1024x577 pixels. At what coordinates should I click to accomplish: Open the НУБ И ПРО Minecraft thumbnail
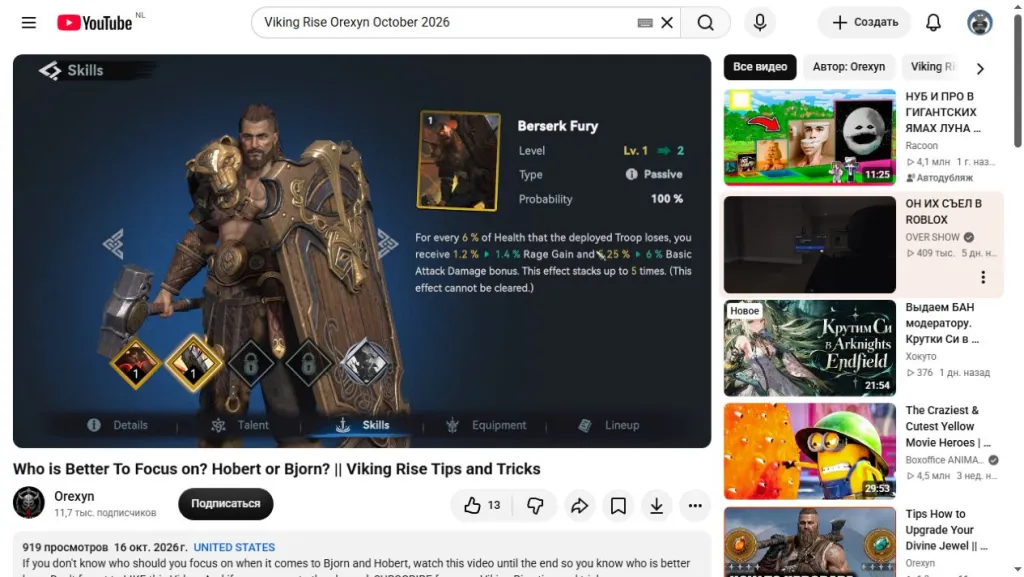pos(809,138)
